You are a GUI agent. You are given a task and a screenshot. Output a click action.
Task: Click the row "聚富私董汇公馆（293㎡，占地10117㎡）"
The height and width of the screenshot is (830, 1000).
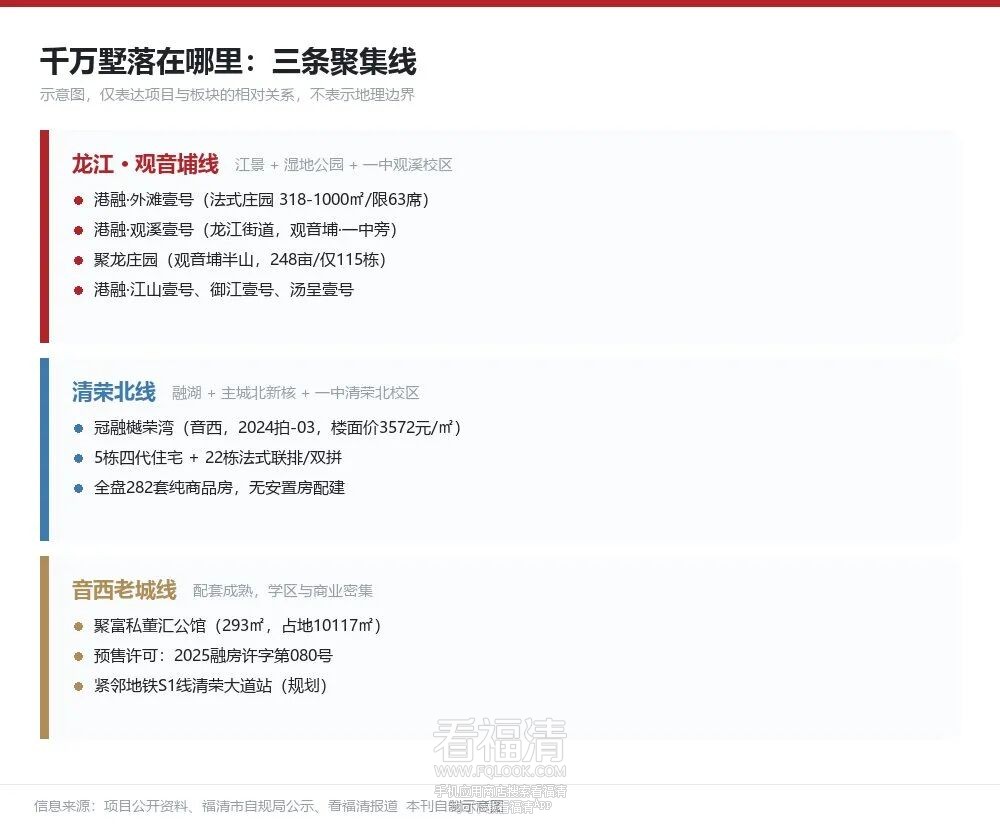coord(228,625)
